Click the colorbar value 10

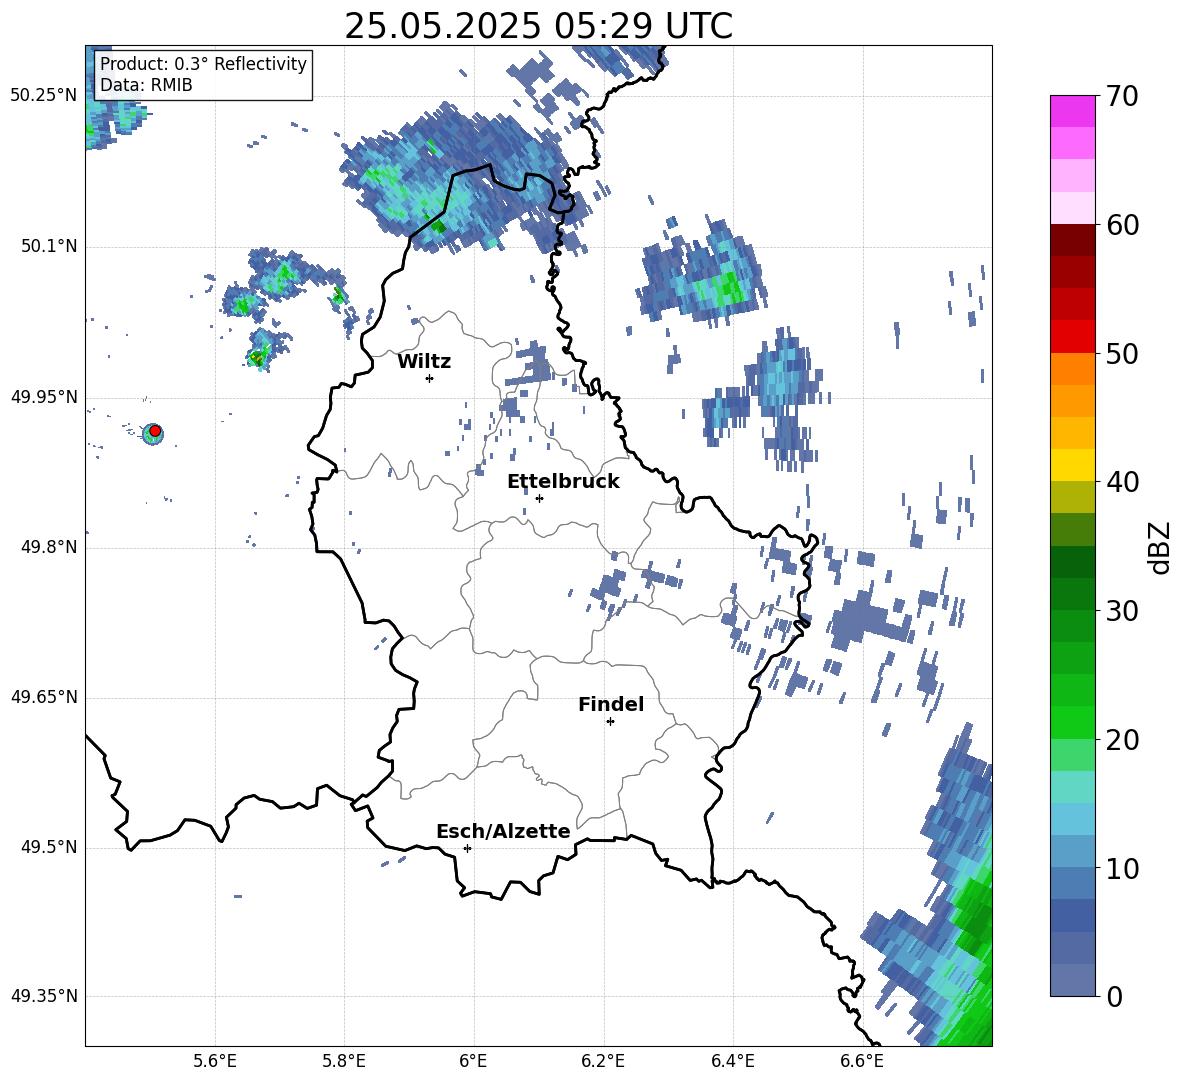point(1122,868)
